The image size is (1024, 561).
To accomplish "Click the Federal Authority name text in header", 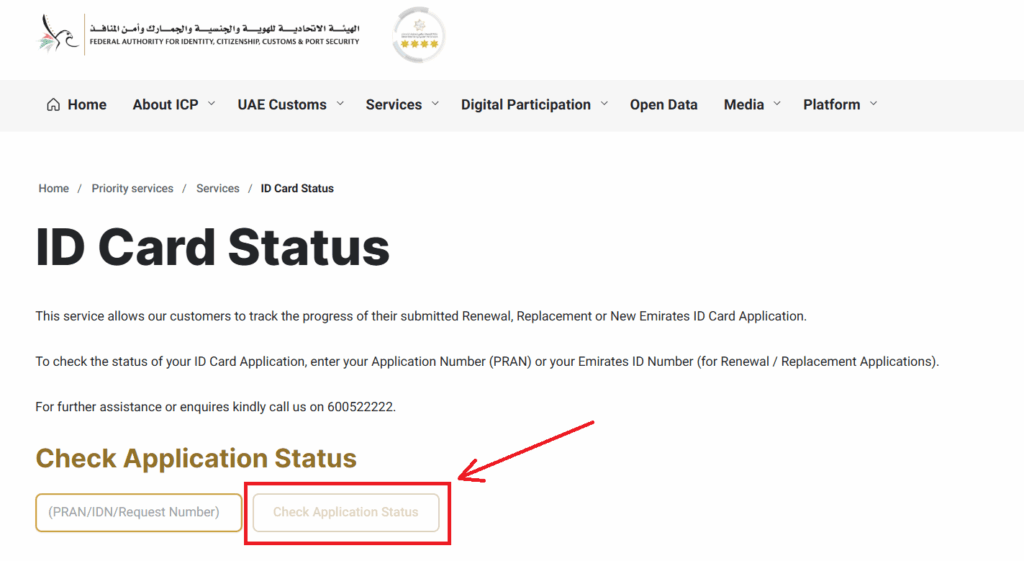I will pyautogui.click(x=225, y=42).
